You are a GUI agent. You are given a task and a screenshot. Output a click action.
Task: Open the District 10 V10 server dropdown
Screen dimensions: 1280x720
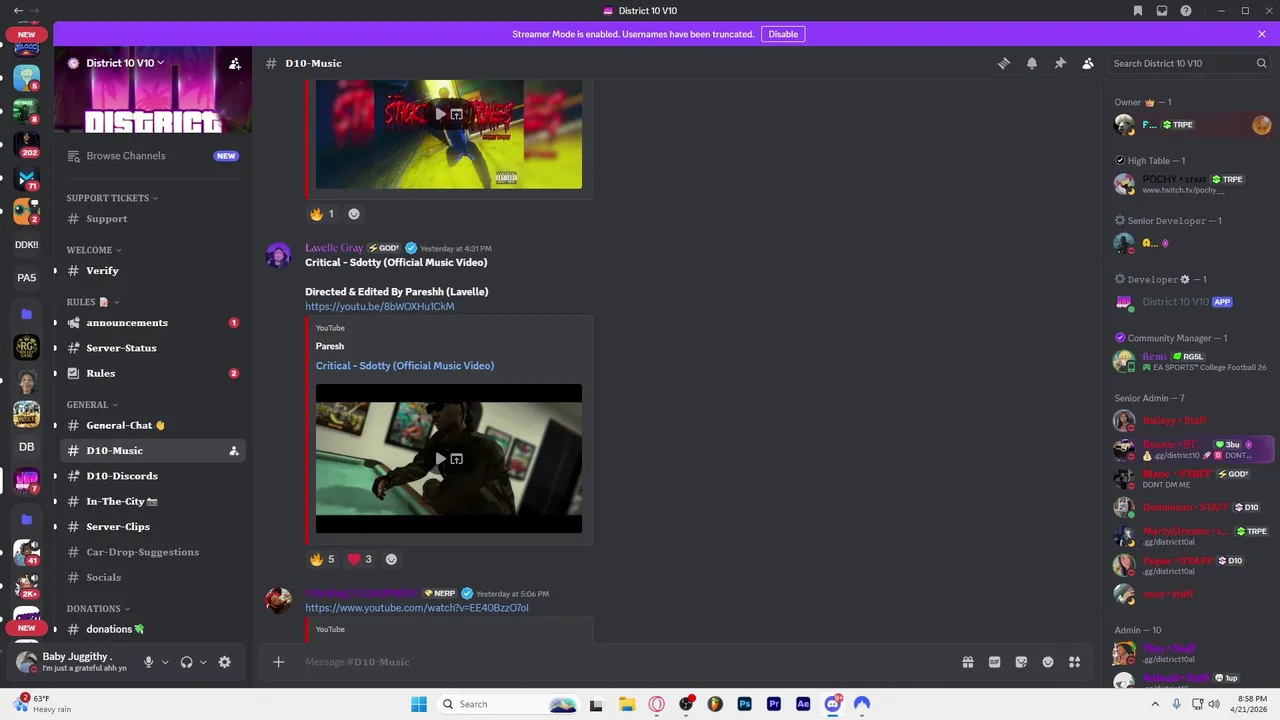click(125, 63)
